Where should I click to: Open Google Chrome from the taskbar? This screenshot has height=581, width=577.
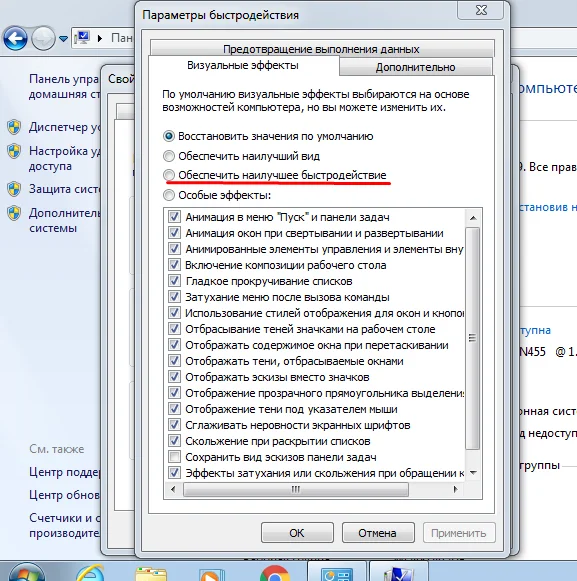tap(275, 573)
